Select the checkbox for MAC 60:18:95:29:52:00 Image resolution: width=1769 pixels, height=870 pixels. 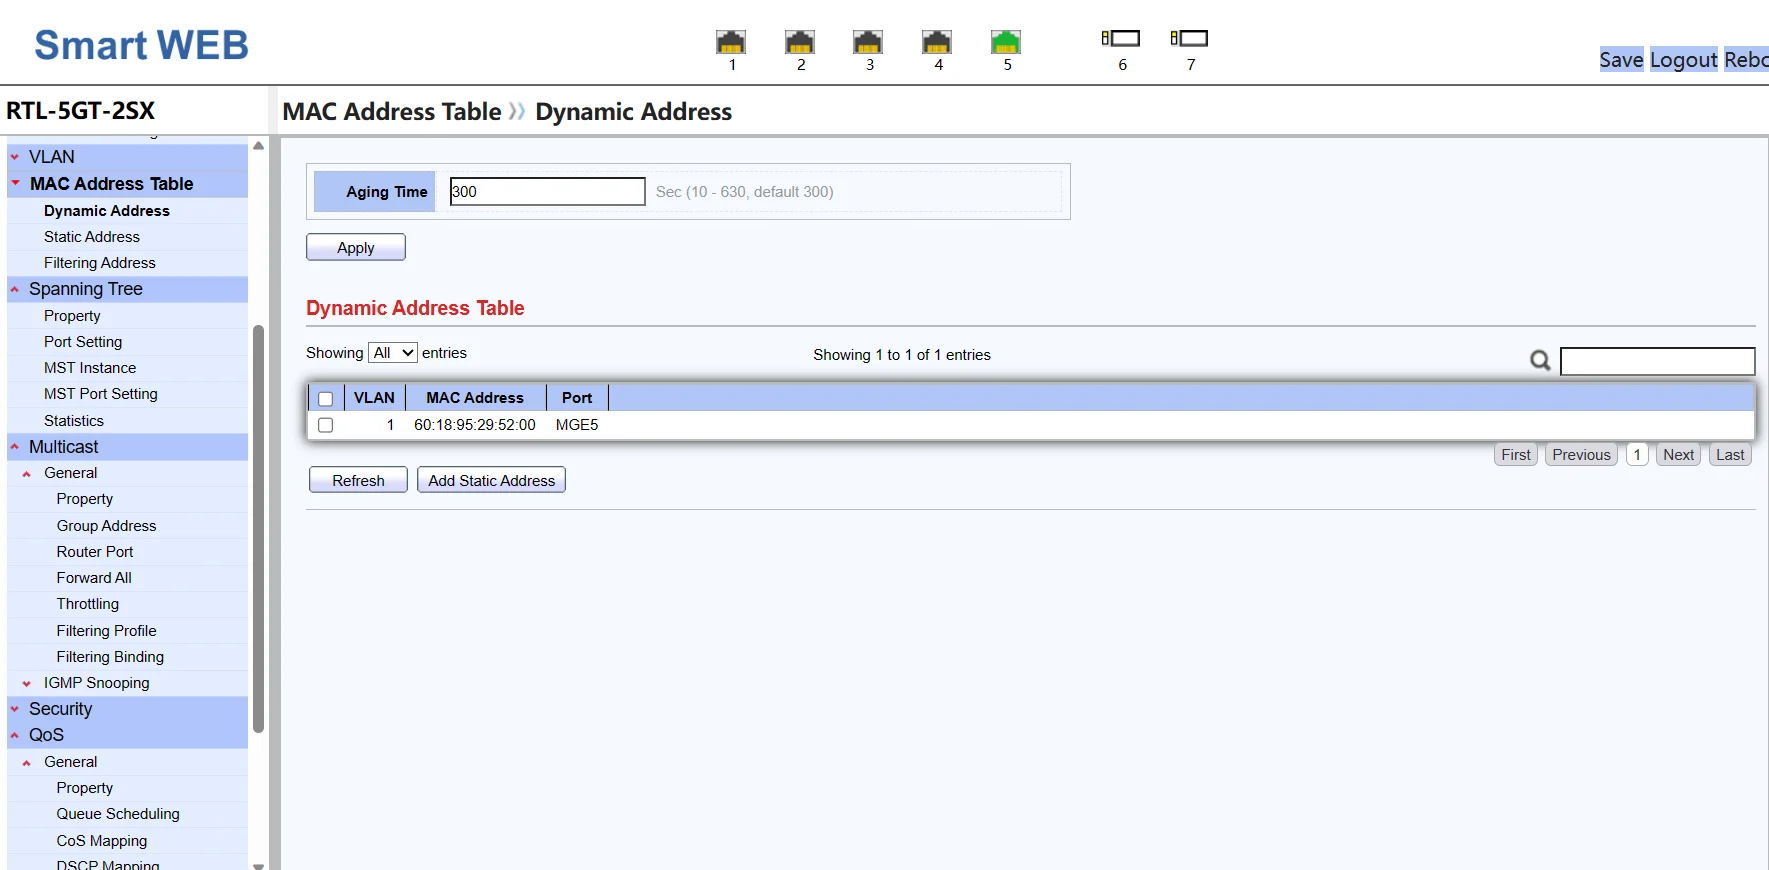pyautogui.click(x=325, y=425)
